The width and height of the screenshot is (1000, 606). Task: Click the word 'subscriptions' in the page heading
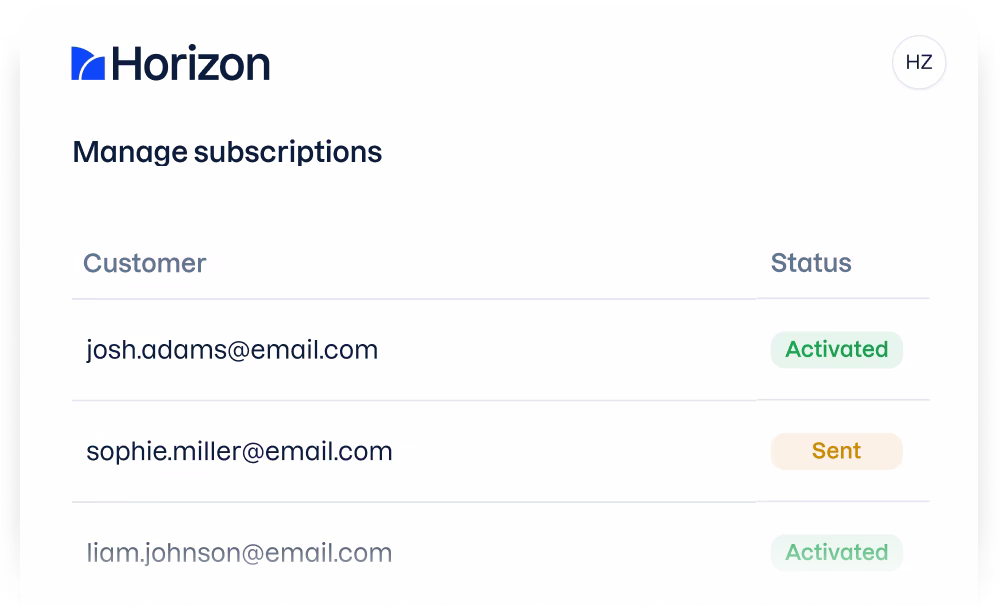288,152
